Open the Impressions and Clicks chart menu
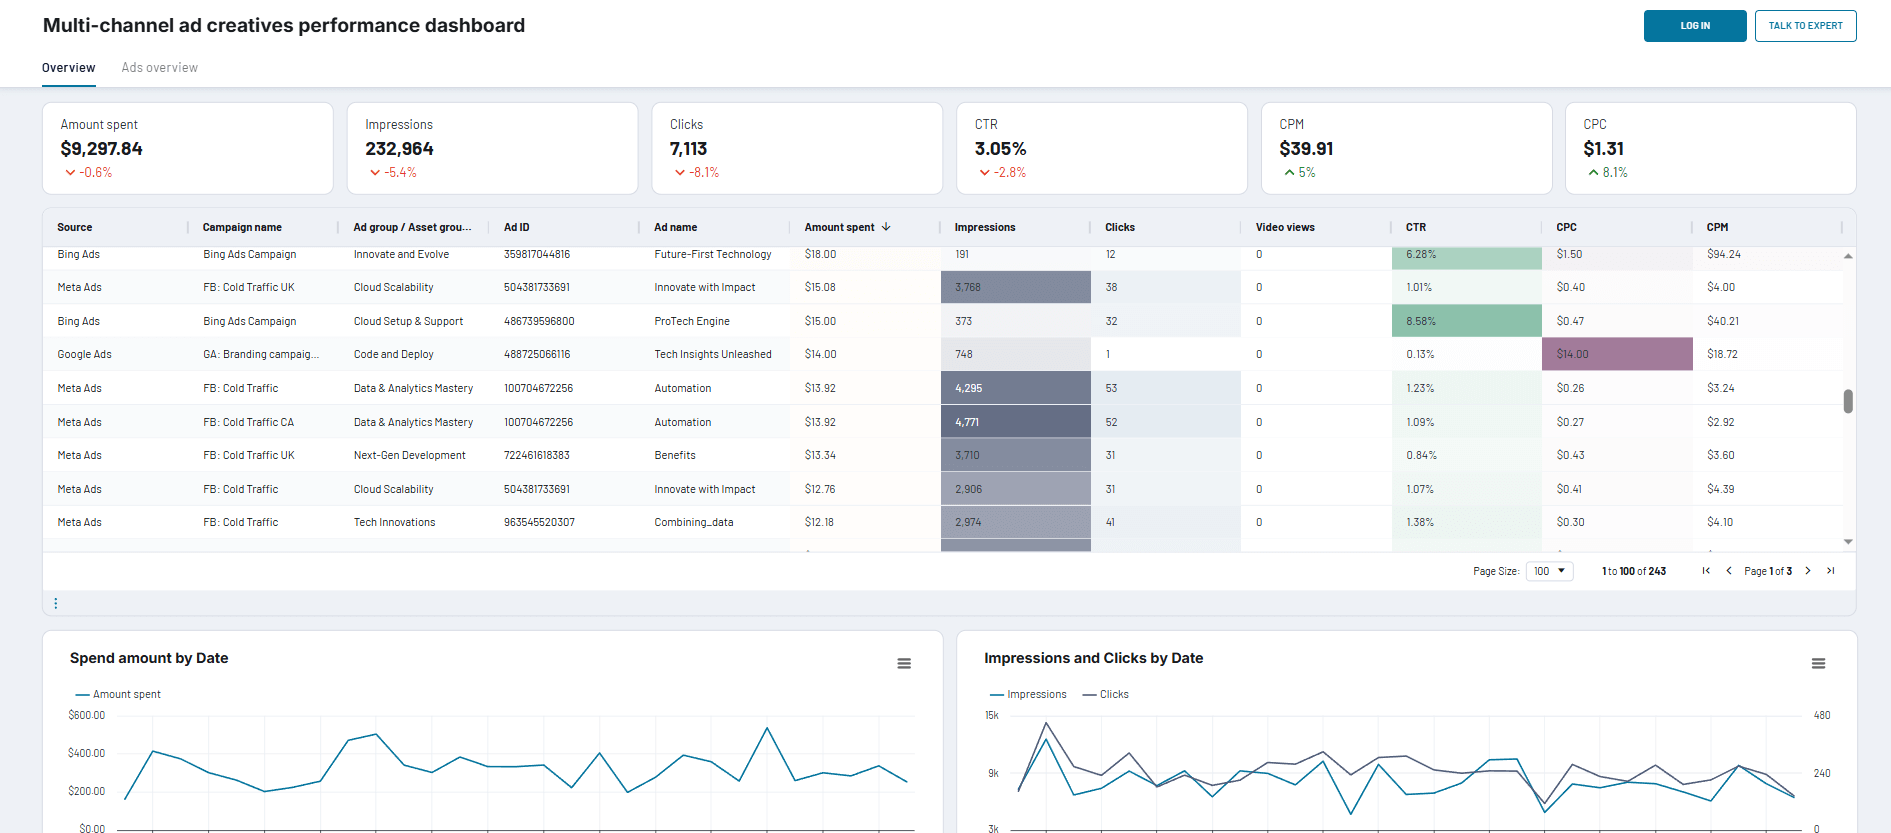Screen dimensions: 1891x833 1818,664
